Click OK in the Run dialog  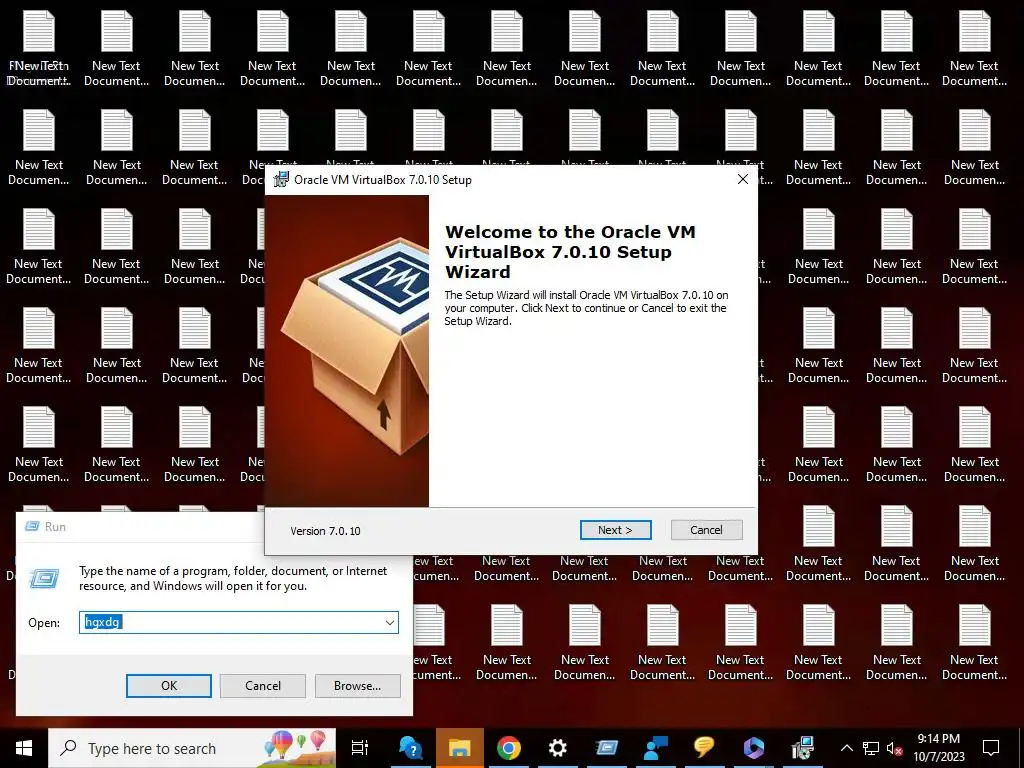[168, 686]
